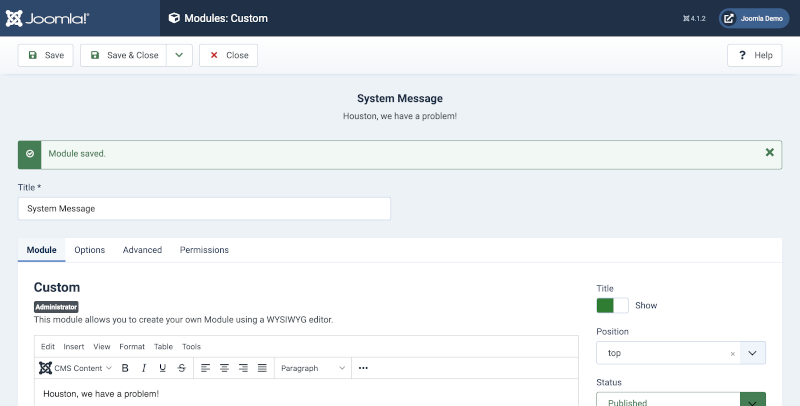Open the editor Insert menu
This screenshot has width=800, height=406.
(x=74, y=346)
